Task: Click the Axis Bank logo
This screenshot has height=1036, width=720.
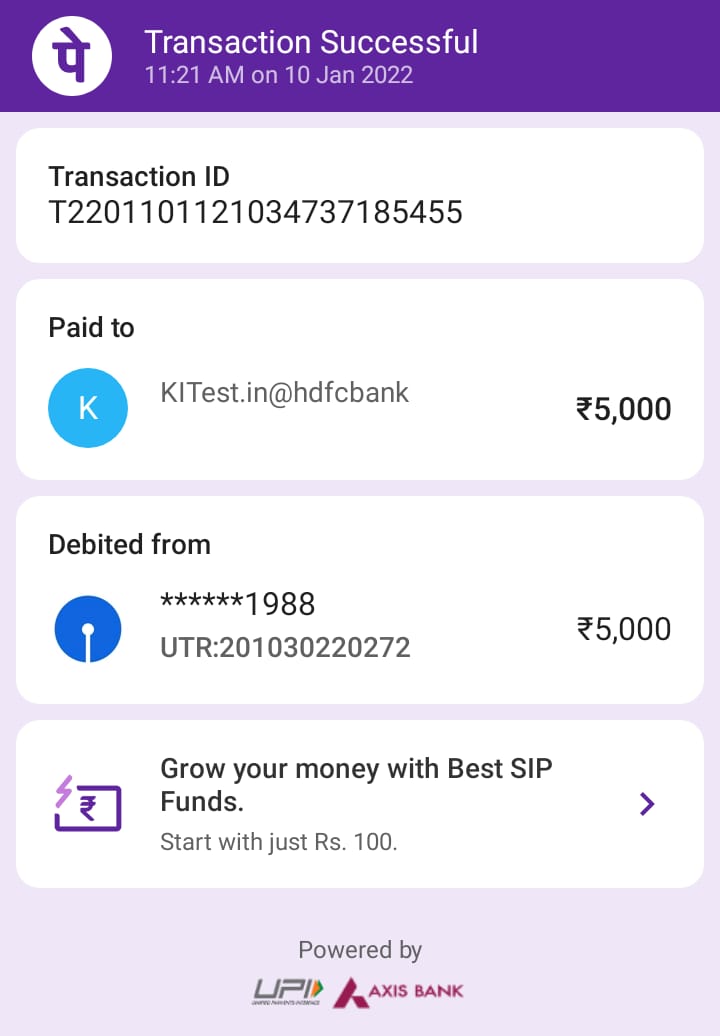Action: (399, 991)
